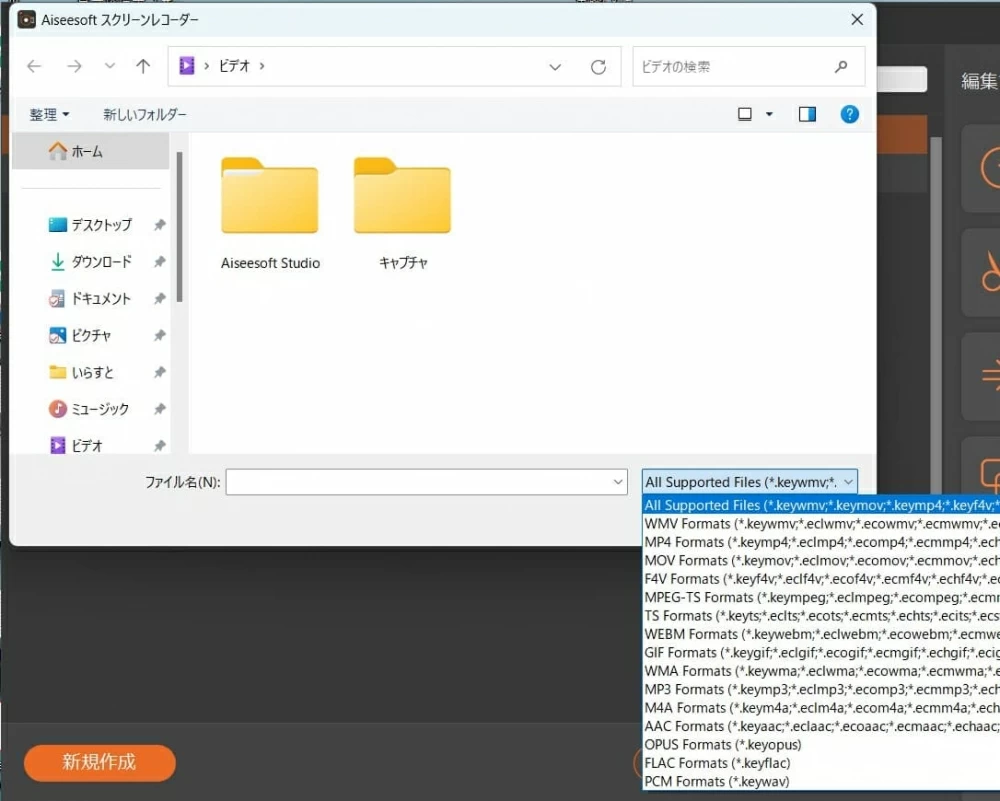Expand the recent locations chevron
The image size is (1000, 801).
(110, 67)
